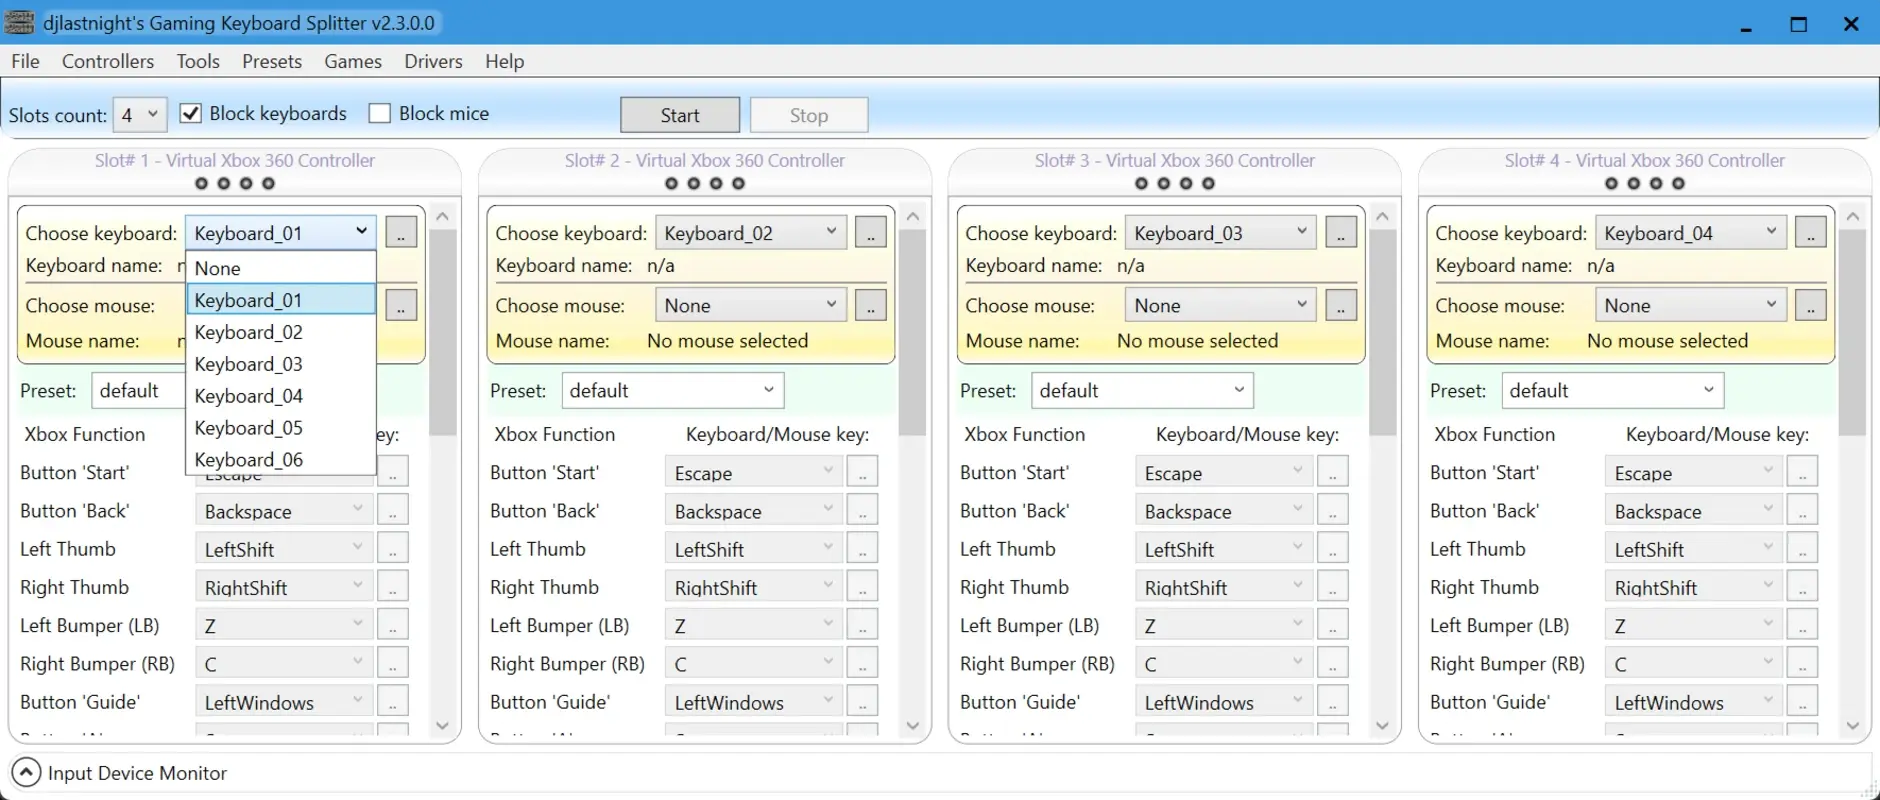Open Slot 3 Choose keyboard dropdown
1880x800 pixels.
1221,232
